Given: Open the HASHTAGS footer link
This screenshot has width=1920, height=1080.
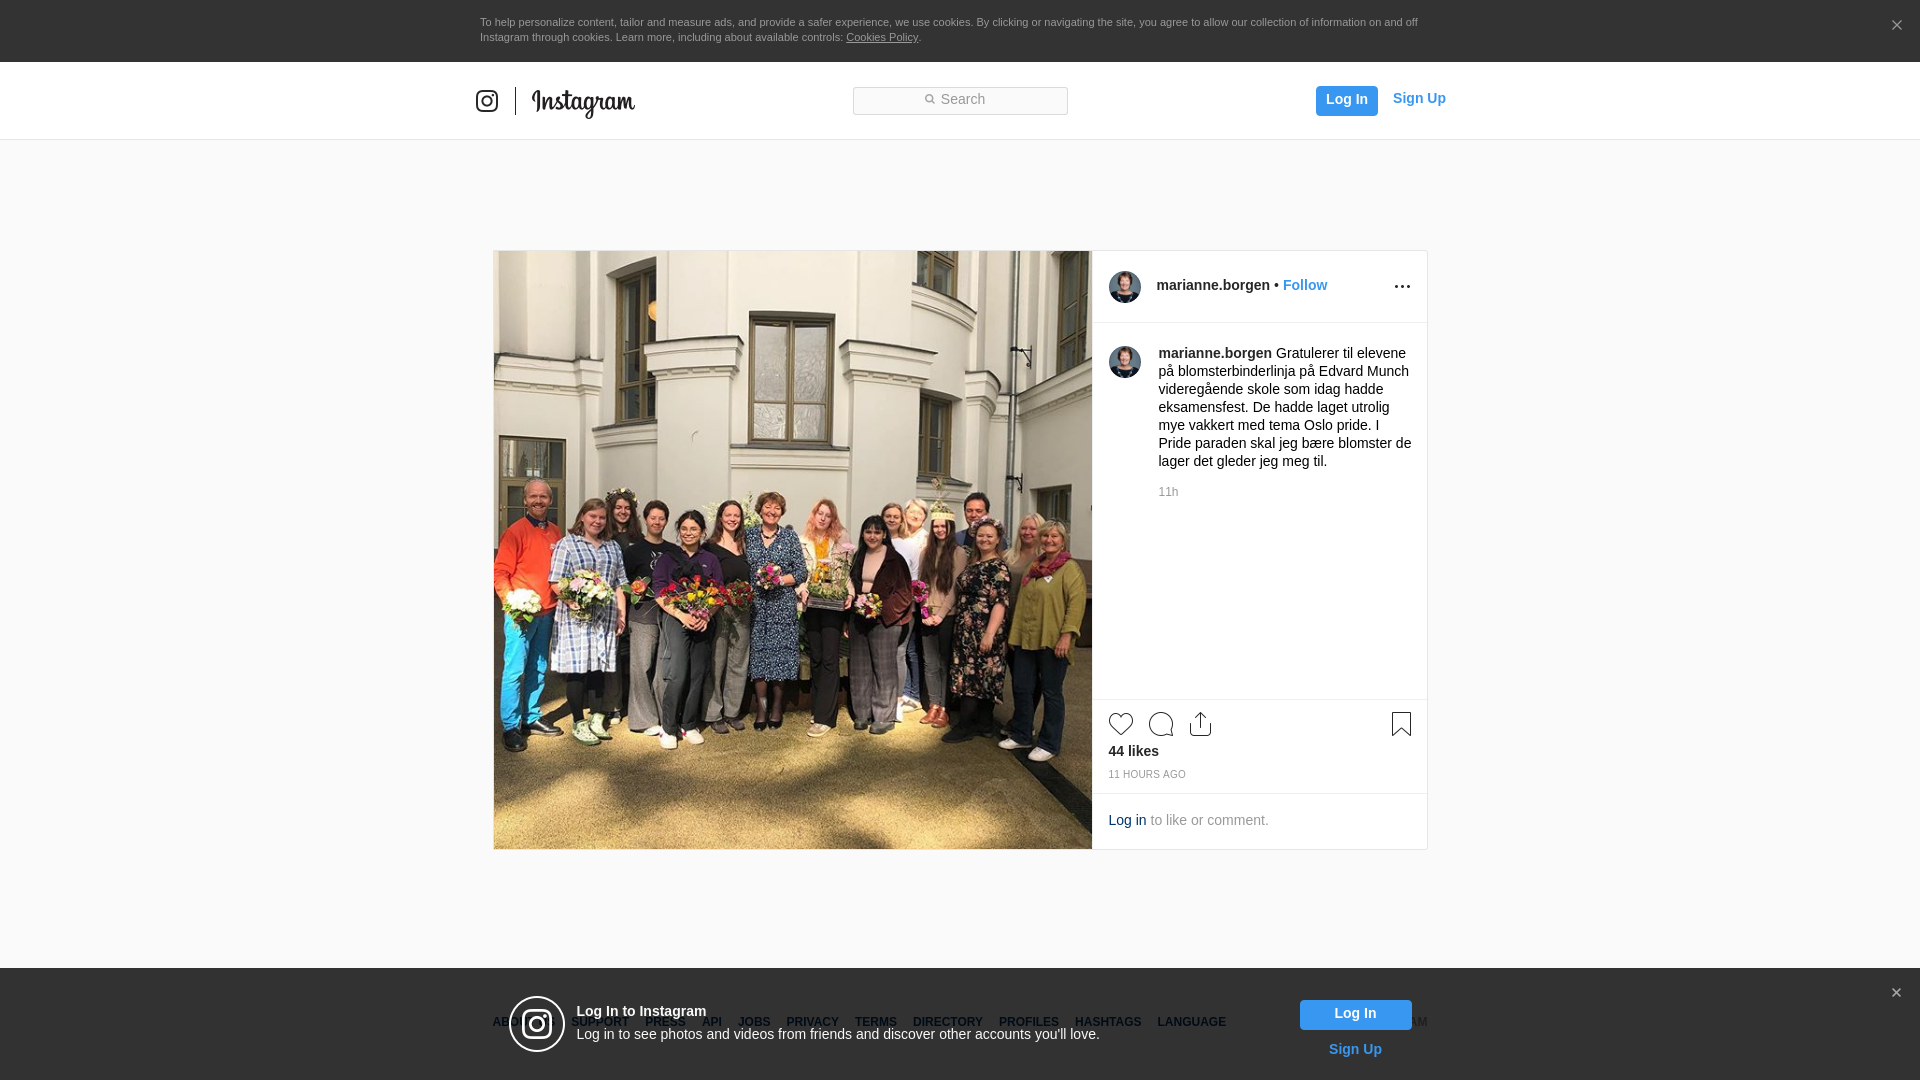Looking at the screenshot, I should coord(1108,1022).
